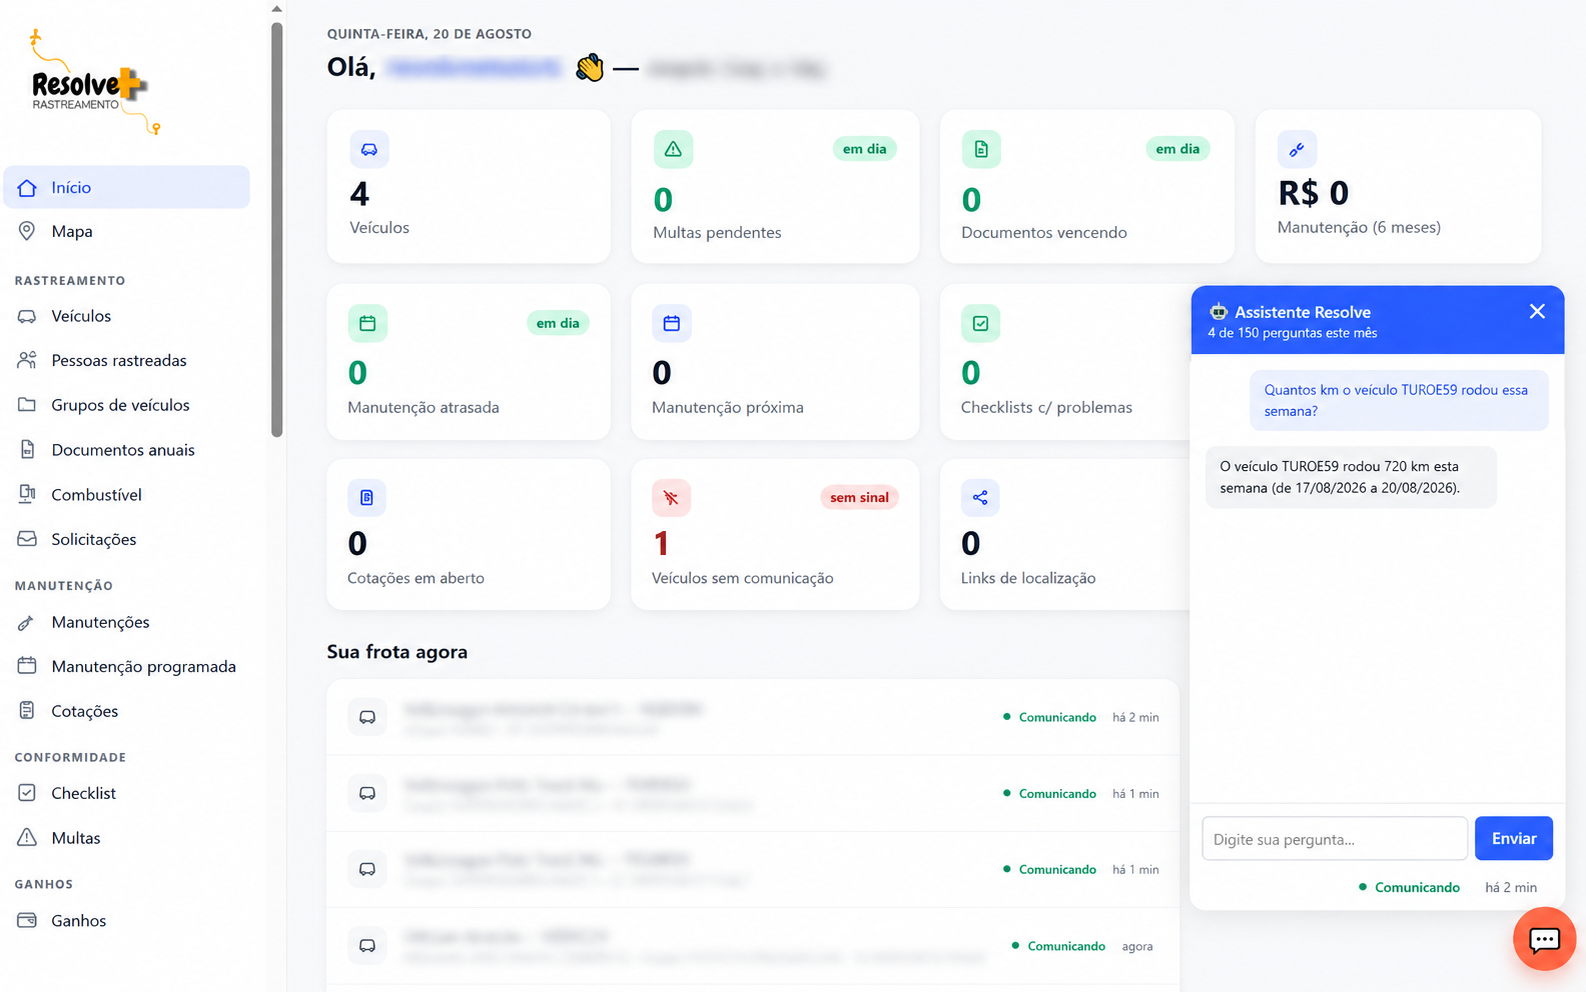Click the Checklist checkbox icon
1586x992 pixels.
(27, 793)
